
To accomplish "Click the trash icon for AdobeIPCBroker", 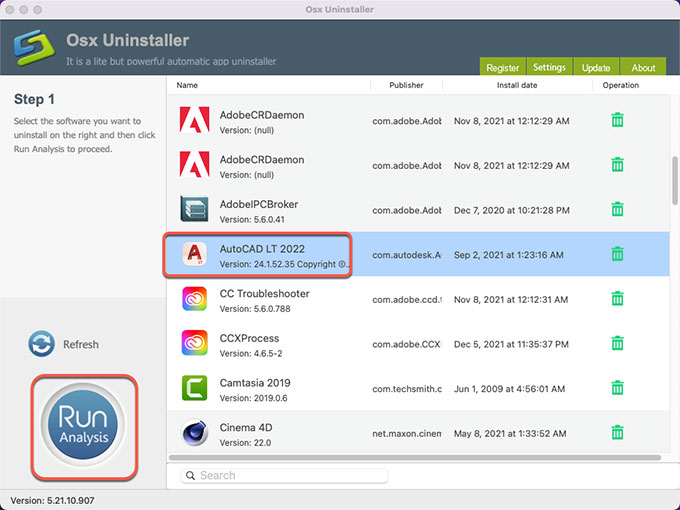I will click(617, 209).
